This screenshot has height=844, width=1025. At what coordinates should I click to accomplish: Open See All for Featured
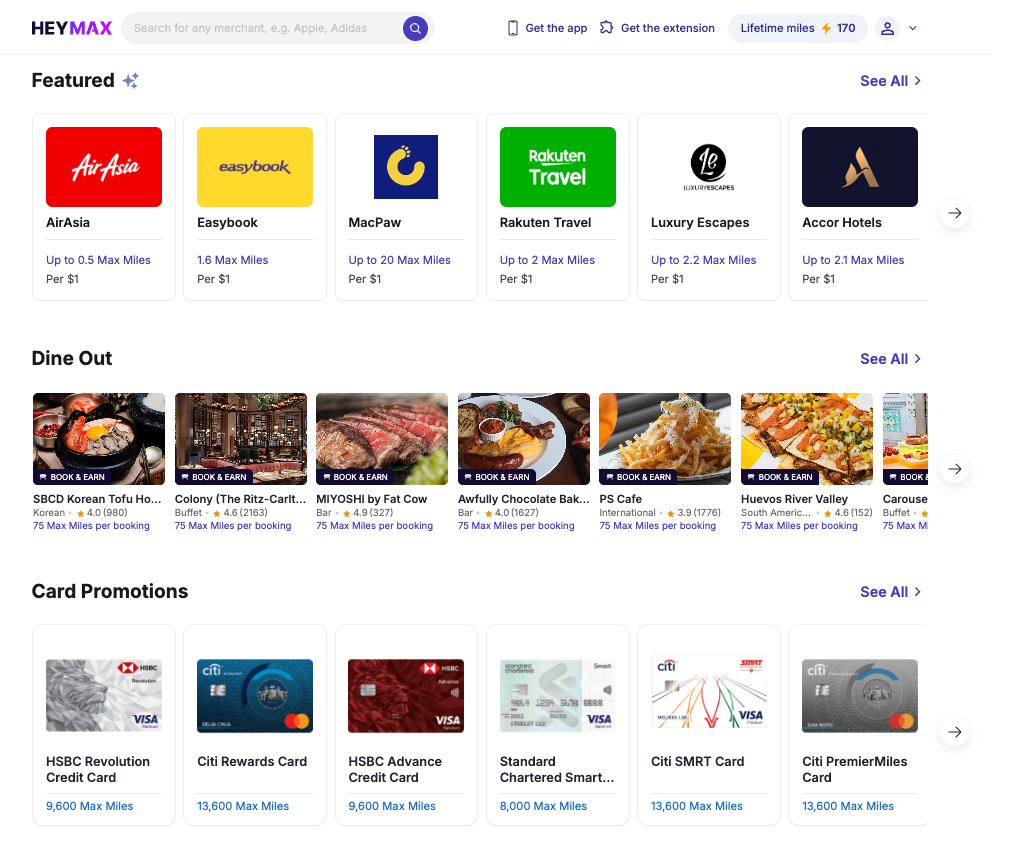(890, 81)
